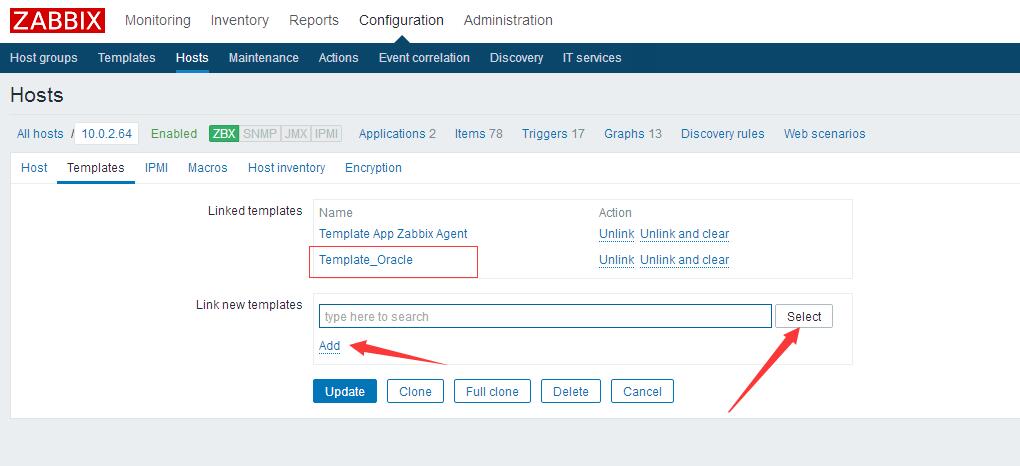
Task: Open the Hosts submenu item
Action: [x=192, y=58]
